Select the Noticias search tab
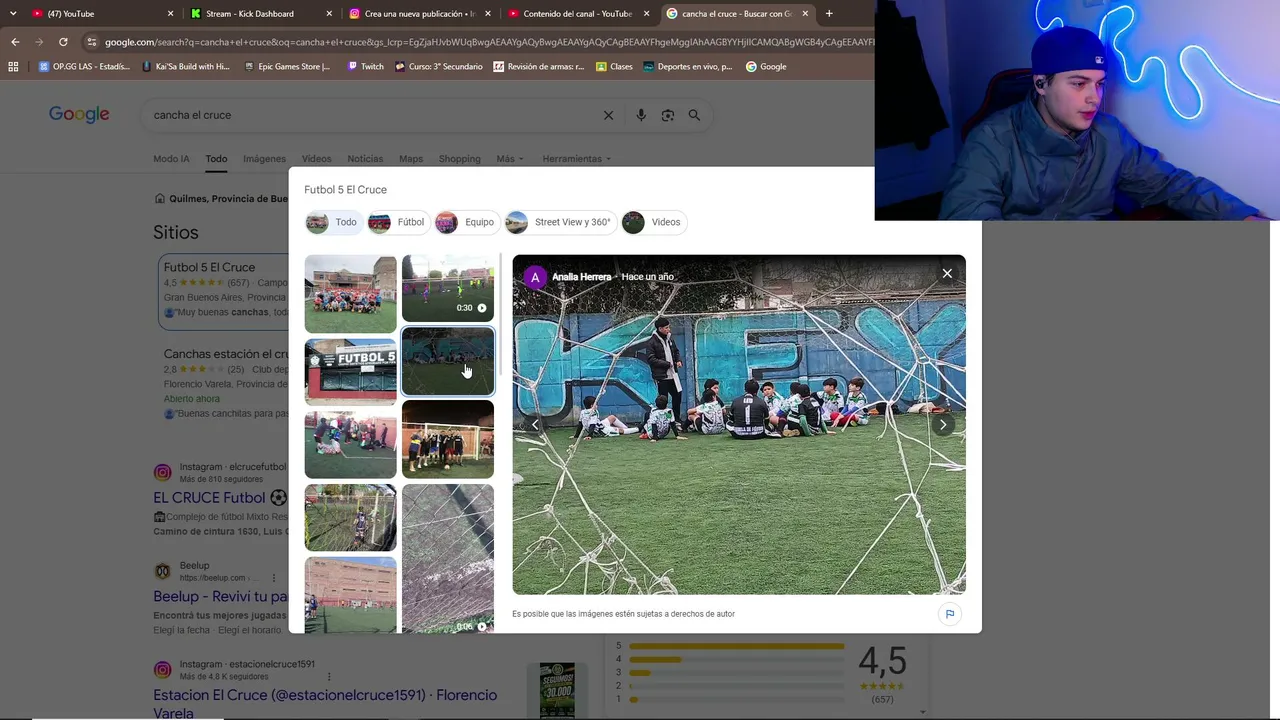This screenshot has height=720, width=1280. tap(365, 159)
